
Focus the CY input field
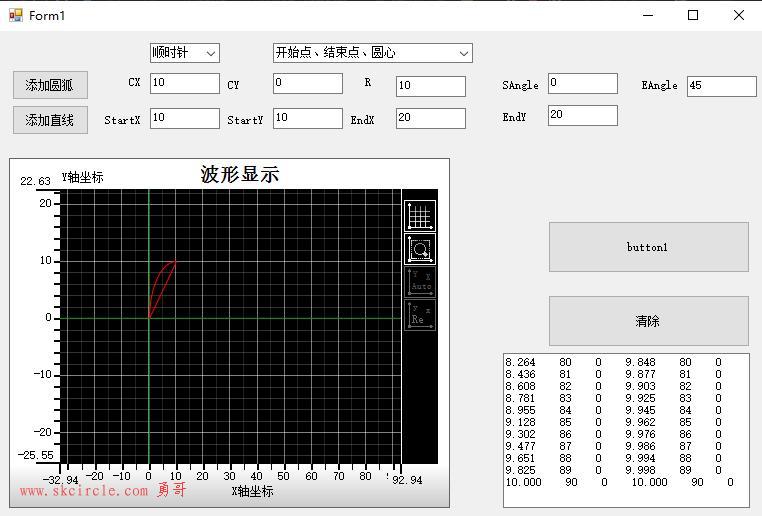click(x=308, y=83)
